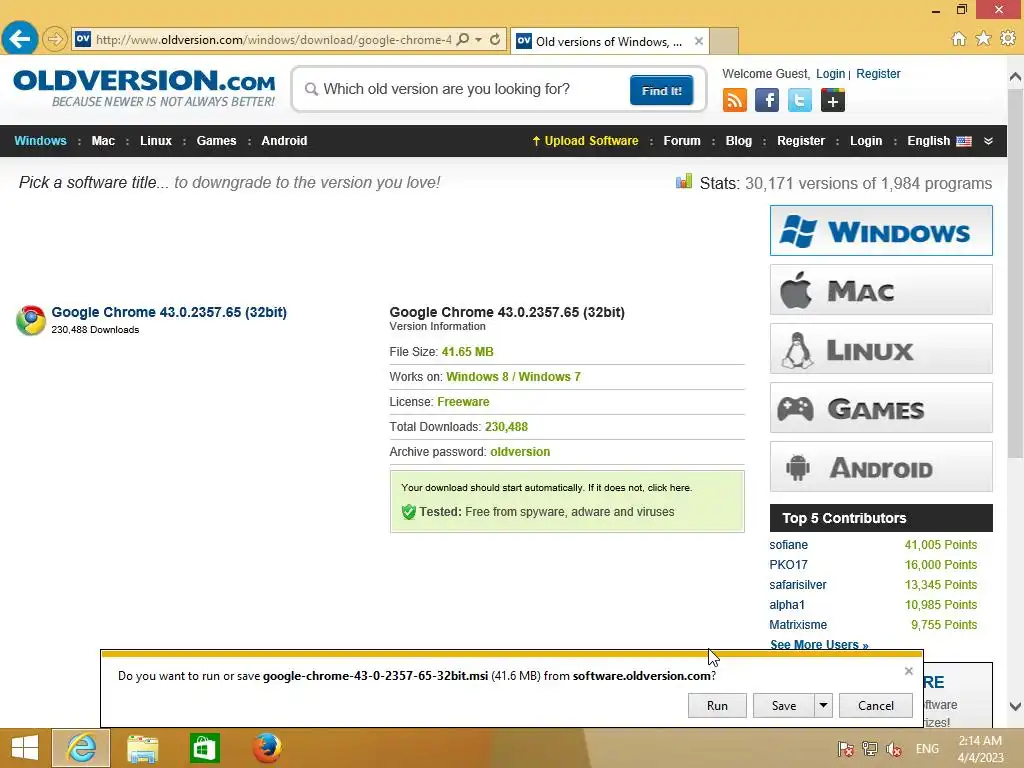This screenshot has width=1024, height=768.
Task: Open a new blank tab
Action: (x=724, y=41)
